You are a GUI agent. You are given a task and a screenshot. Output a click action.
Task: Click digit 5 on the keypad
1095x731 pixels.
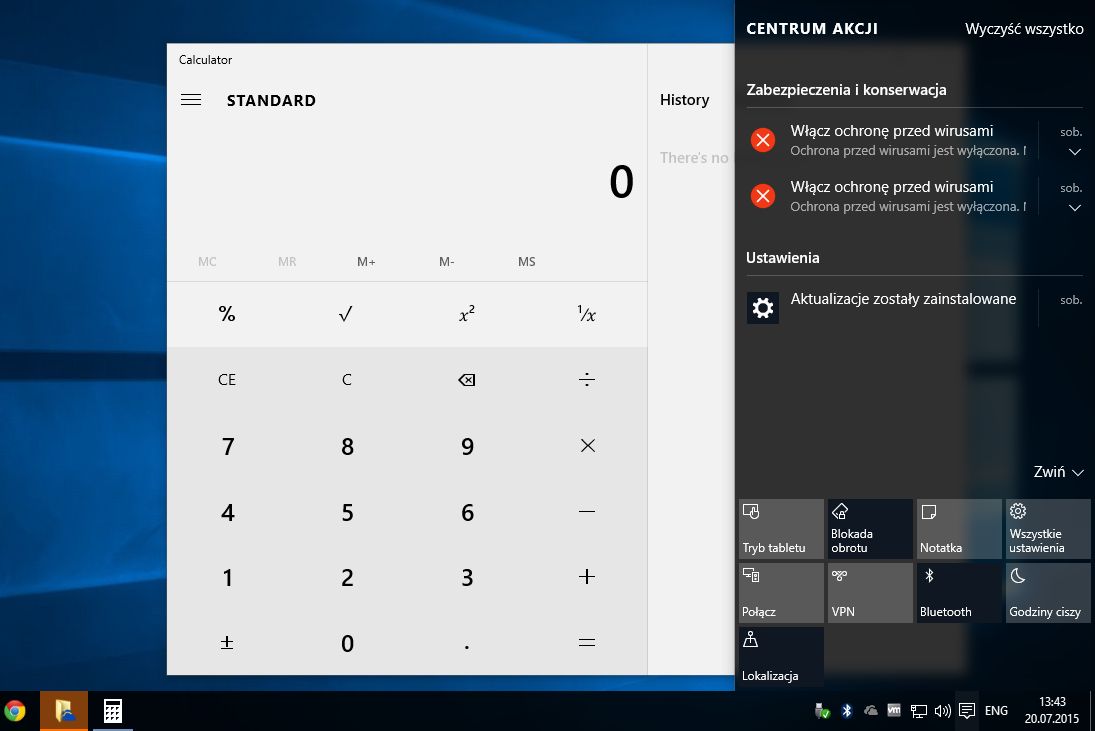point(346,512)
